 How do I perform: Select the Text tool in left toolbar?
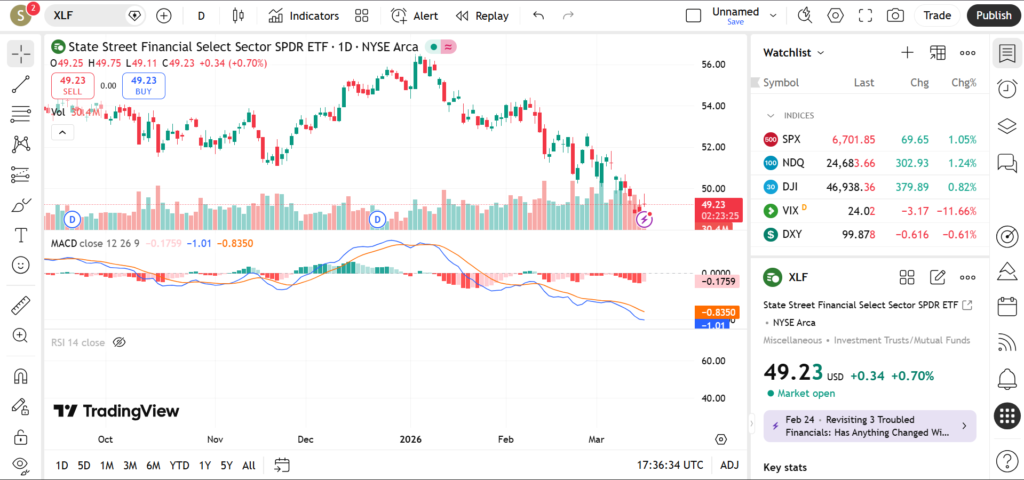pyautogui.click(x=20, y=235)
